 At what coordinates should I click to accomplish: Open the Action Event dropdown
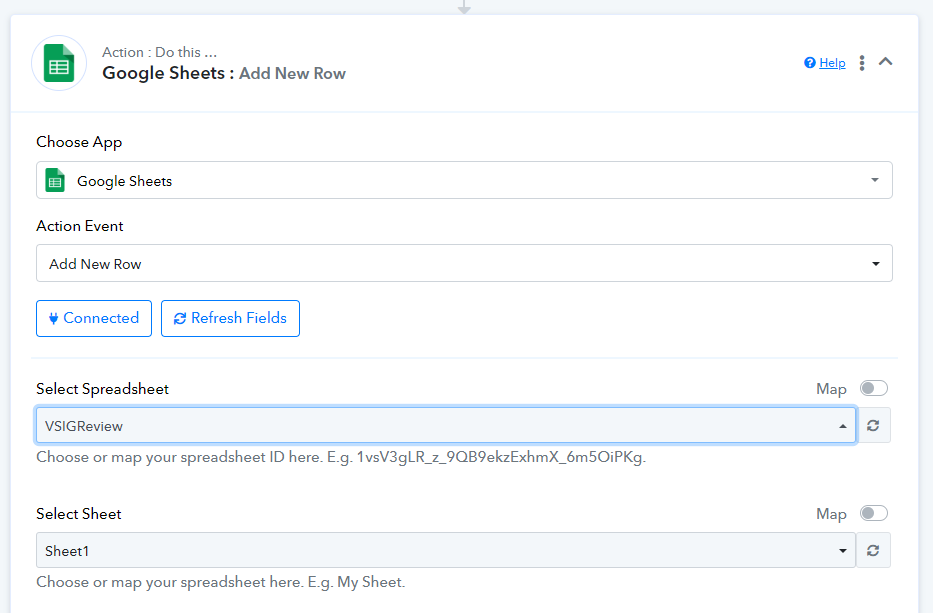[464, 263]
